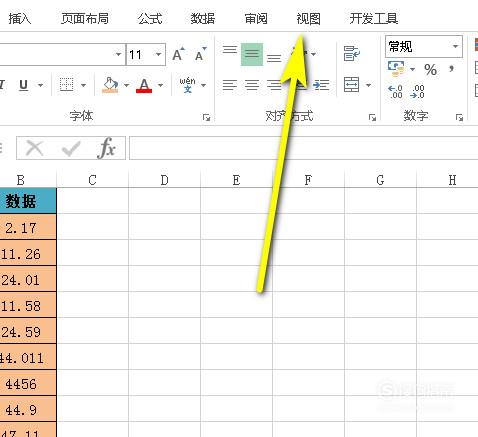Cancel formula entry X button
This screenshot has height=437, width=478.
pos(35,148)
